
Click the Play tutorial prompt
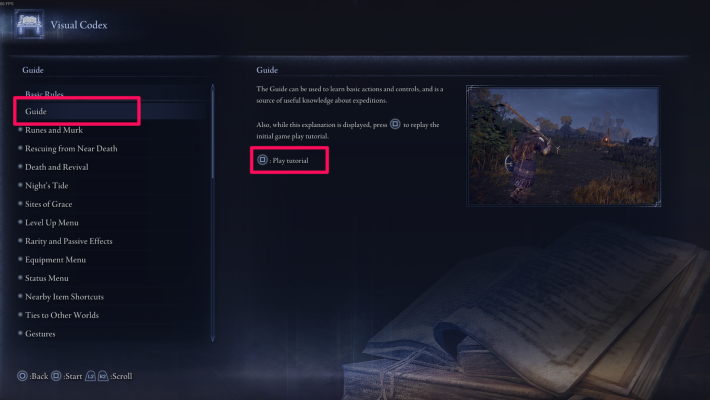[x=289, y=160]
